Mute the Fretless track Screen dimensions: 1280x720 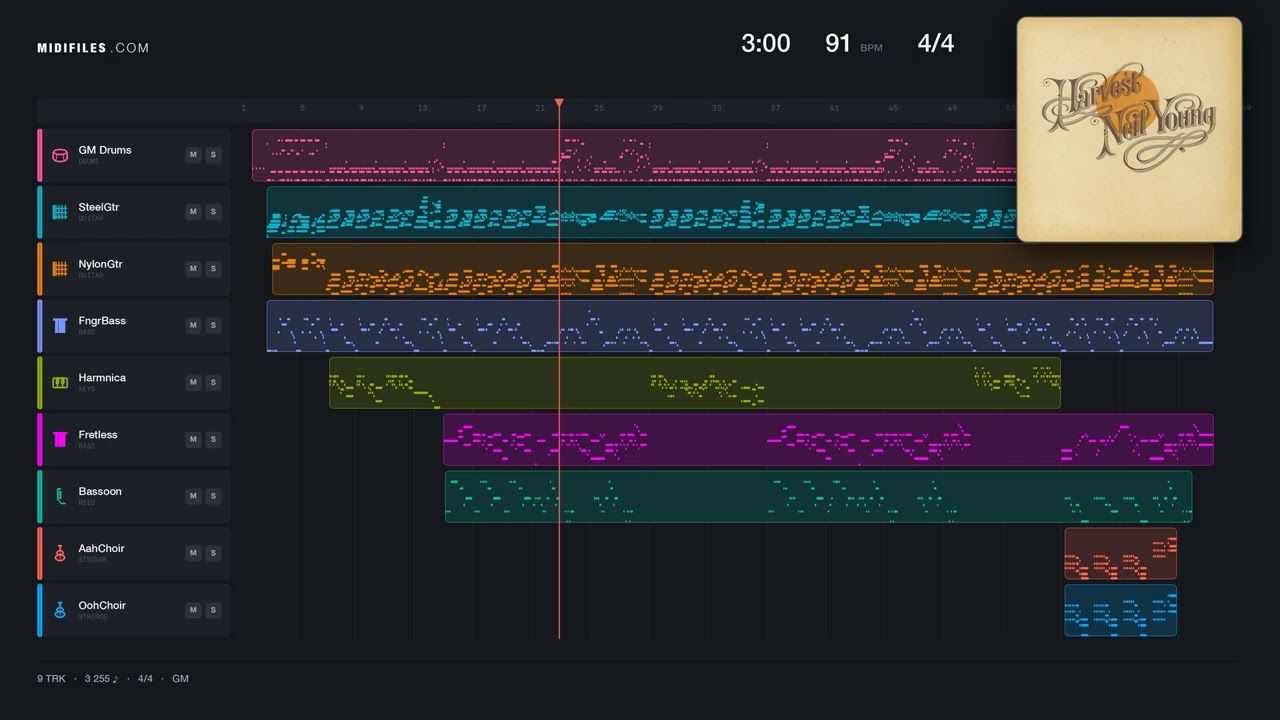(193, 439)
